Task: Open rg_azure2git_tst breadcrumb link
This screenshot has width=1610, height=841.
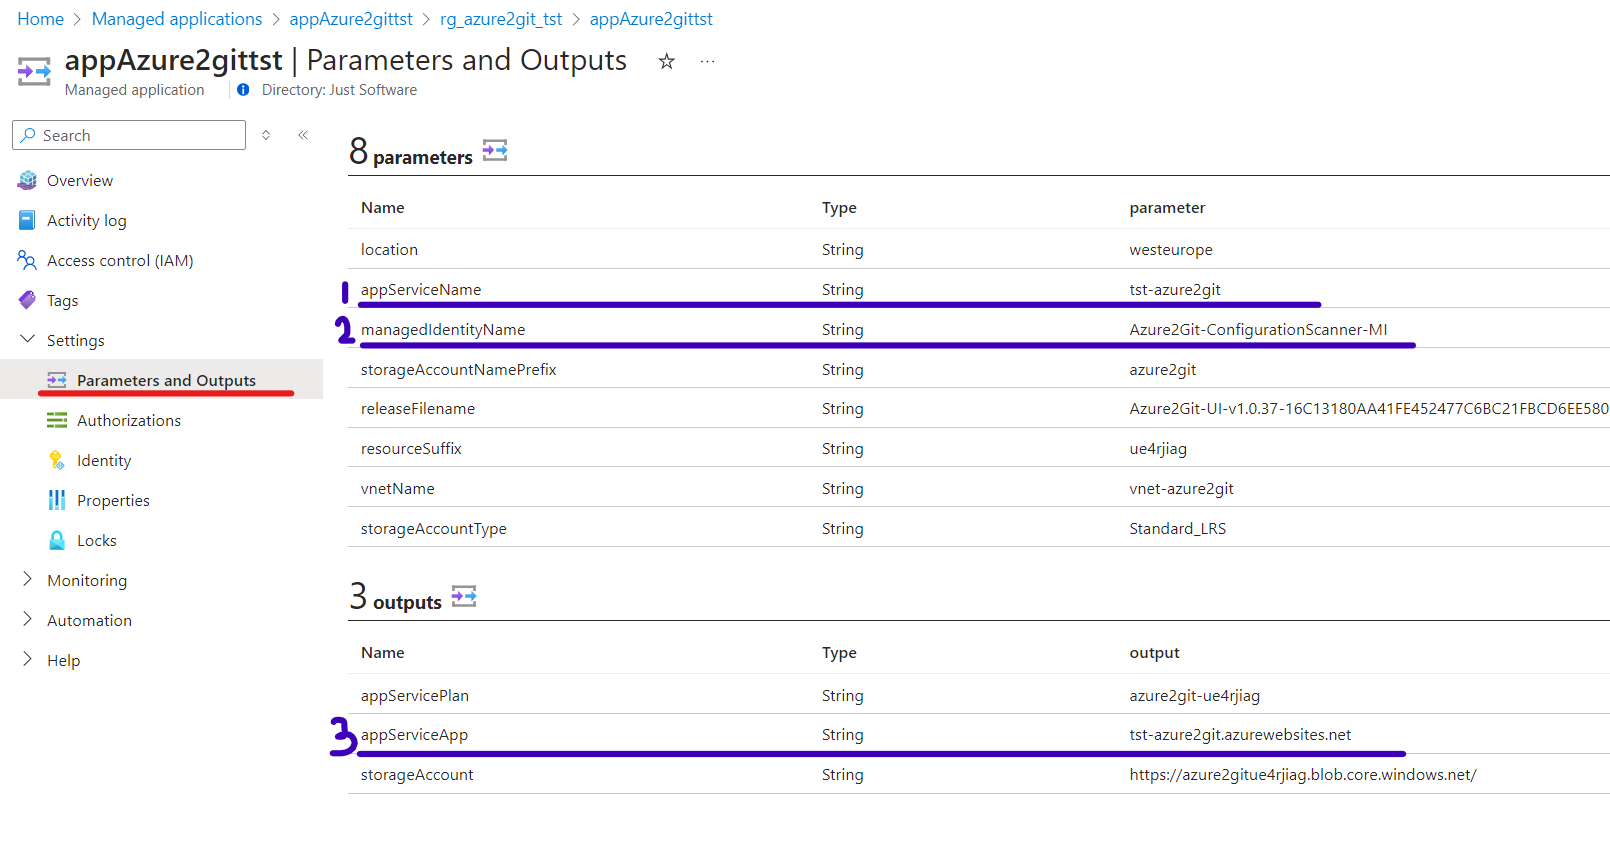Action: [501, 19]
